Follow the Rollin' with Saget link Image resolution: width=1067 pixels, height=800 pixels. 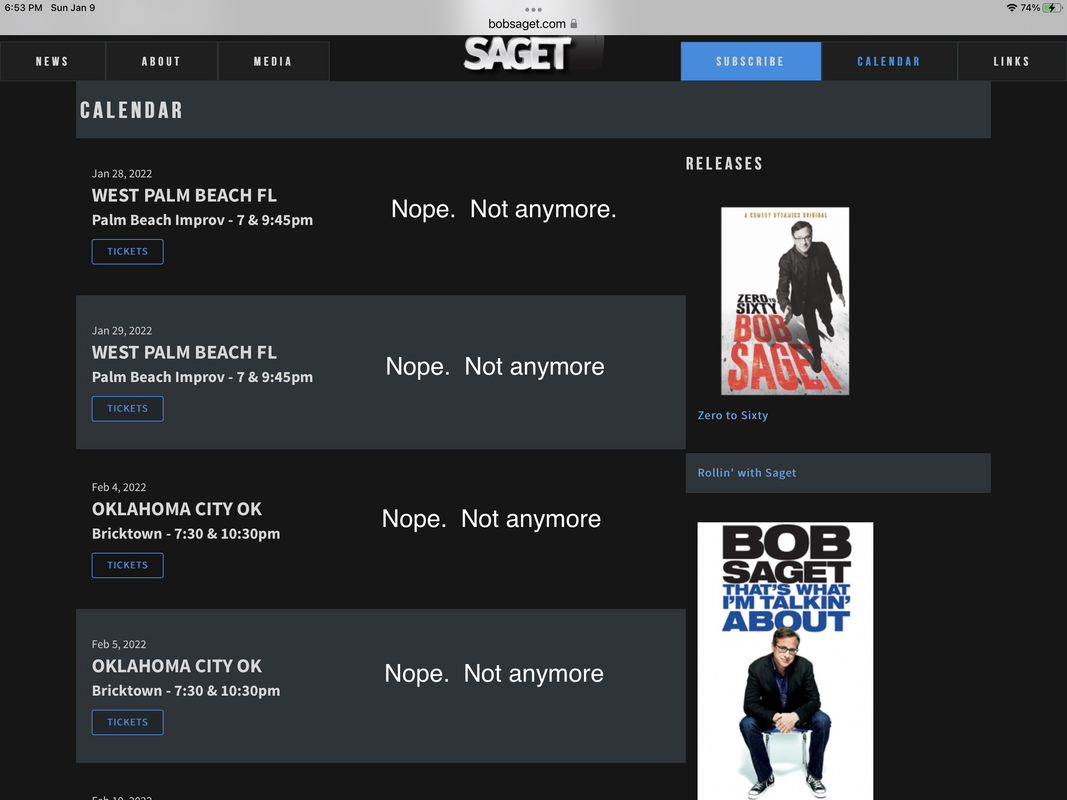coord(746,473)
